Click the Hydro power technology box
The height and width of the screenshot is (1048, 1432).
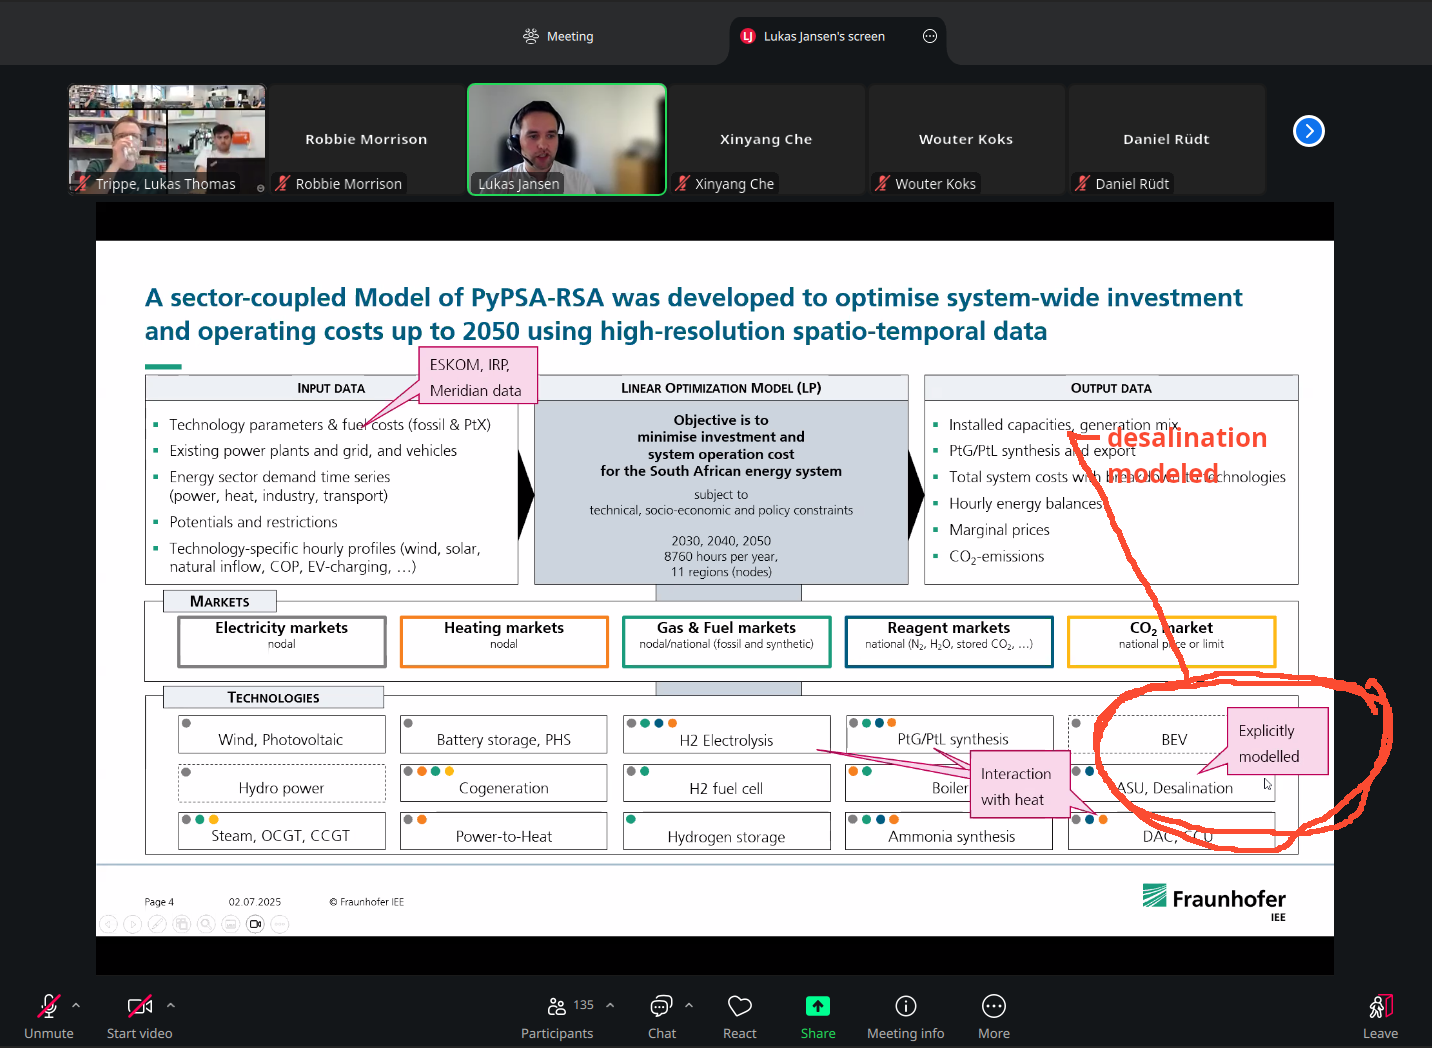pyautogui.click(x=282, y=783)
